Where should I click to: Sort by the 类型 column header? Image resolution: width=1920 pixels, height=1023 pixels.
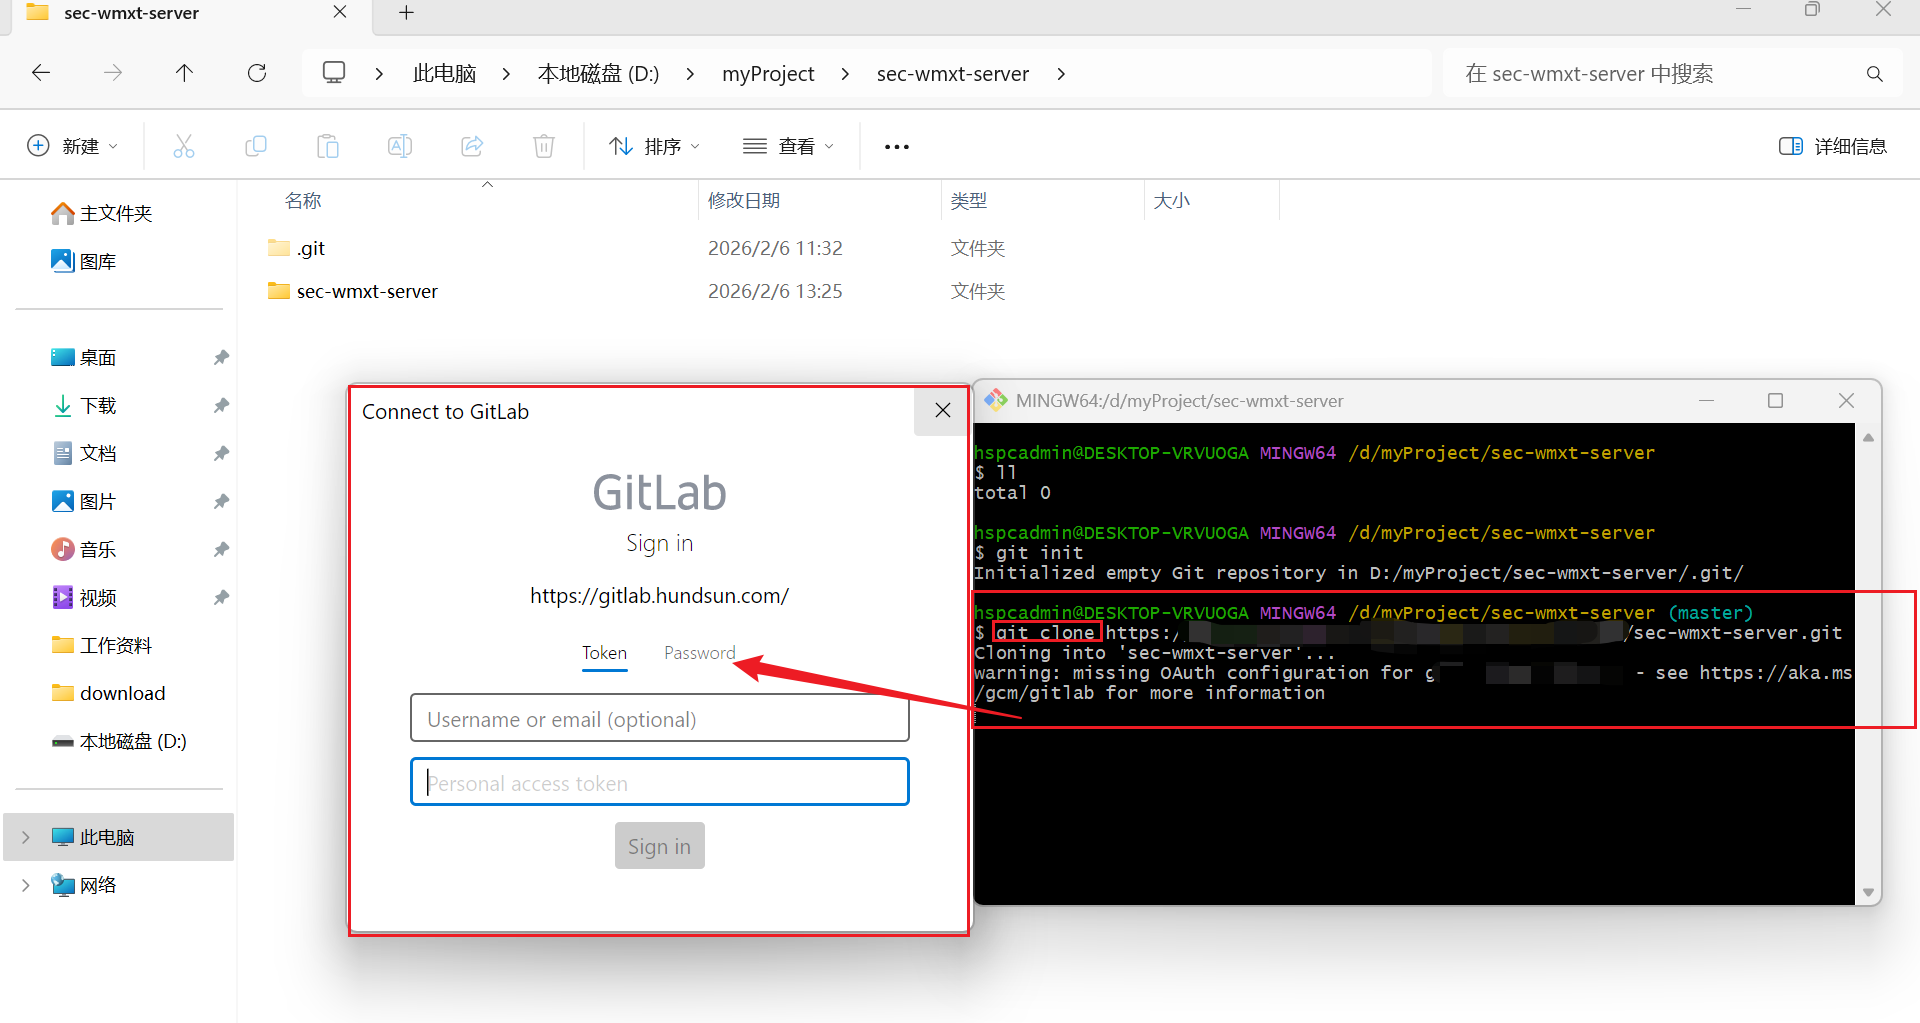[x=969, y=201]
